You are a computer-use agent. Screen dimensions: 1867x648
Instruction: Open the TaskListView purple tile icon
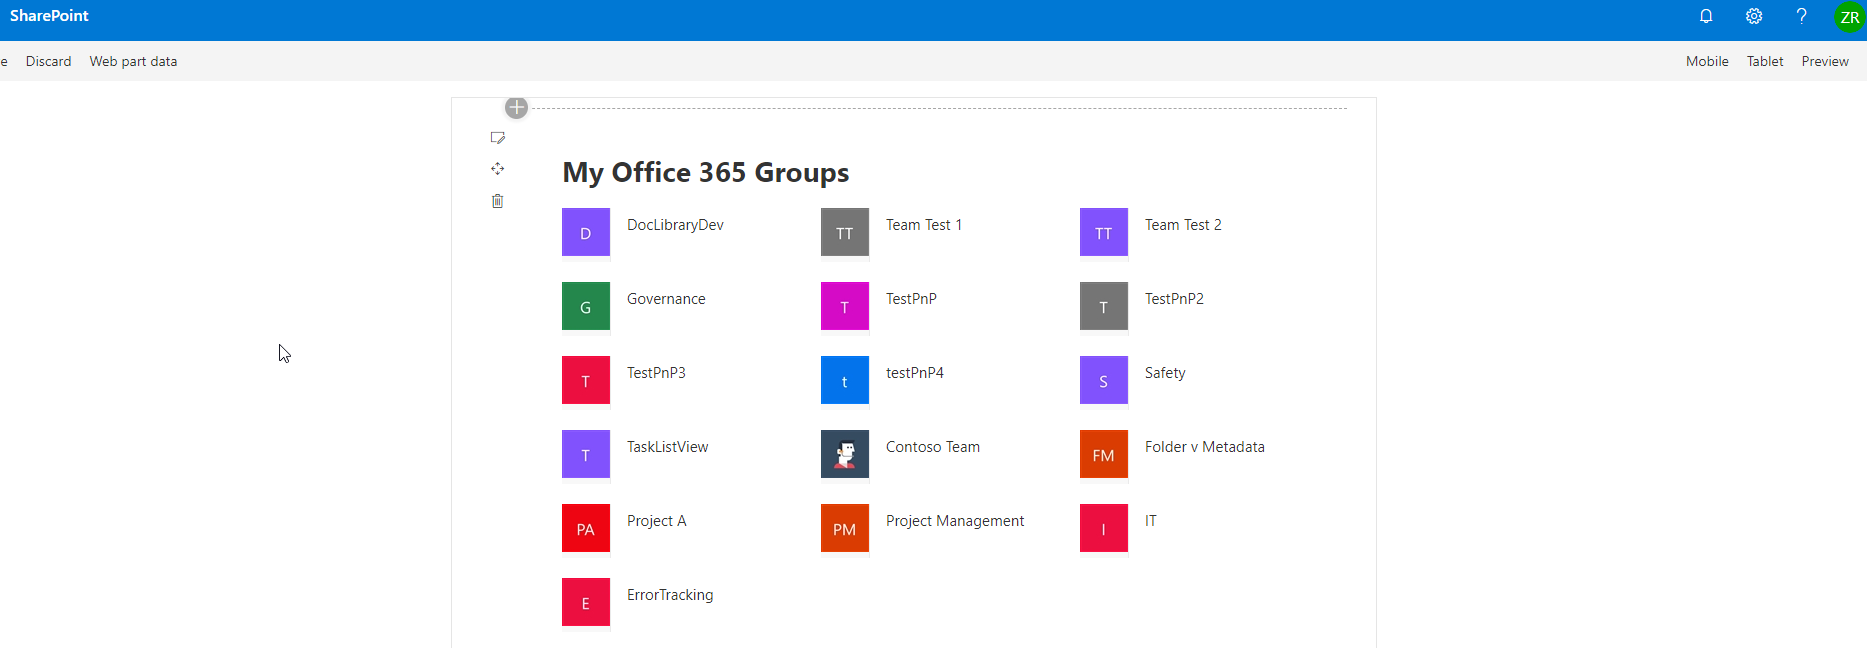[x=586, y=454]
